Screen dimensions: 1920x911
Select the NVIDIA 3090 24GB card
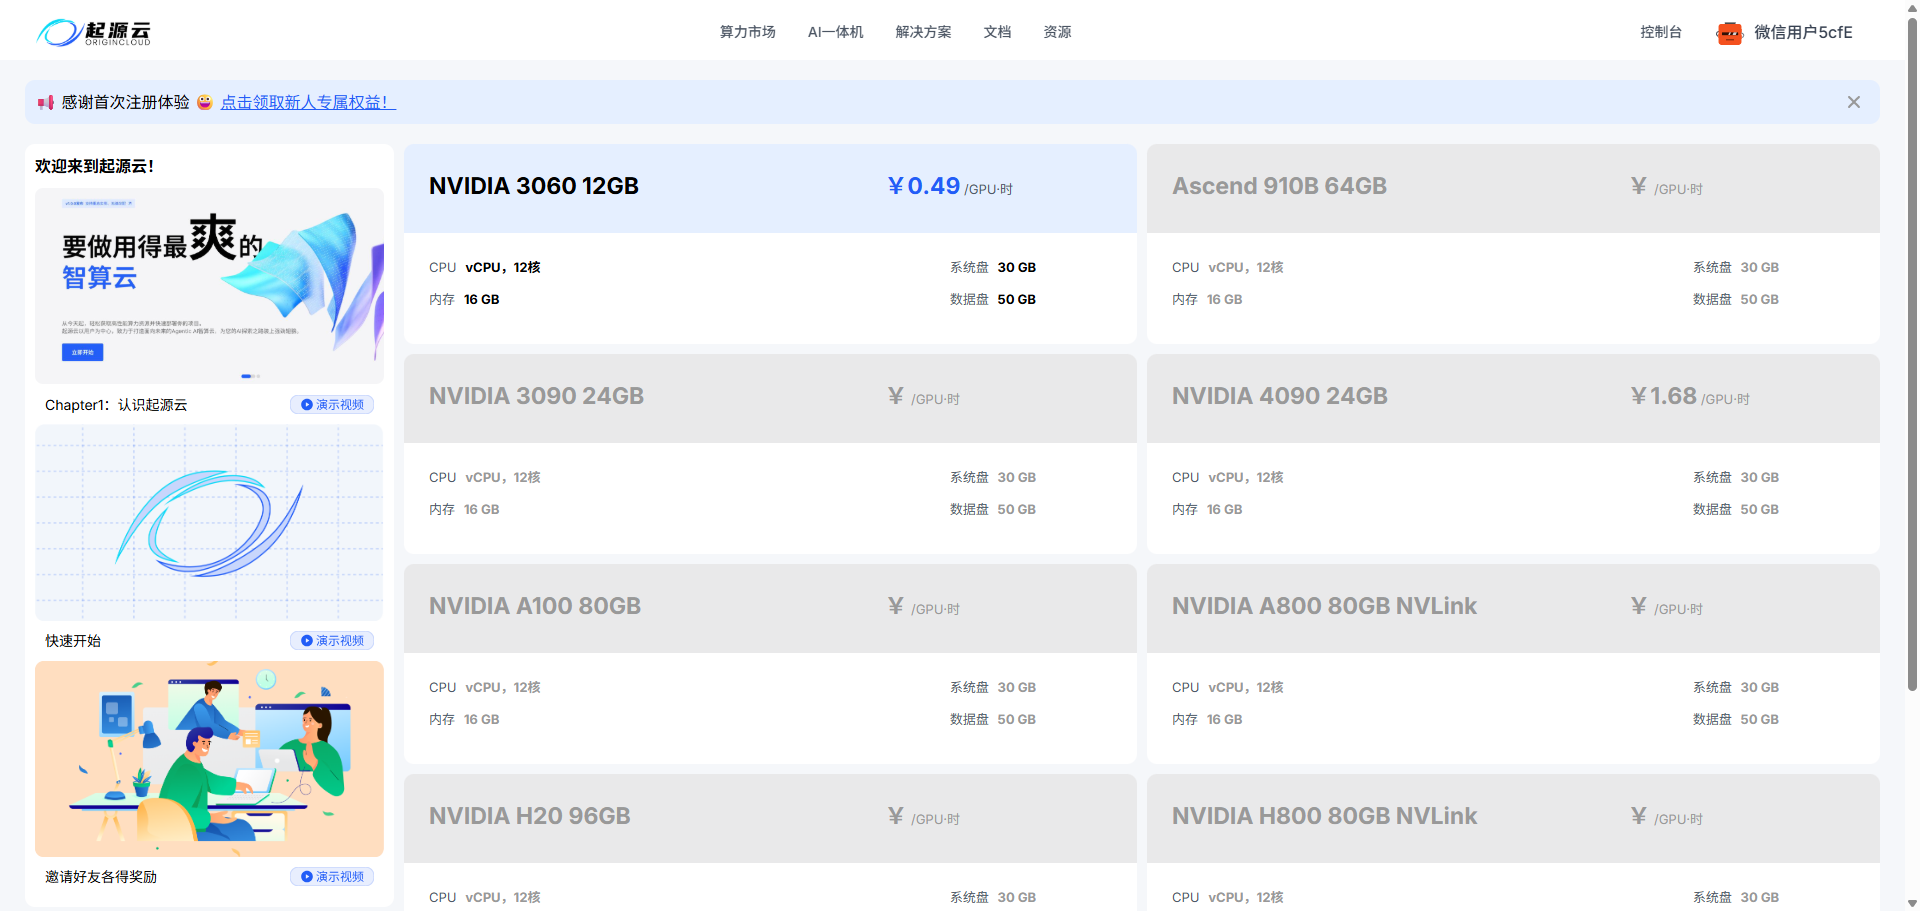pyautogui.click(x=770, y=454)
